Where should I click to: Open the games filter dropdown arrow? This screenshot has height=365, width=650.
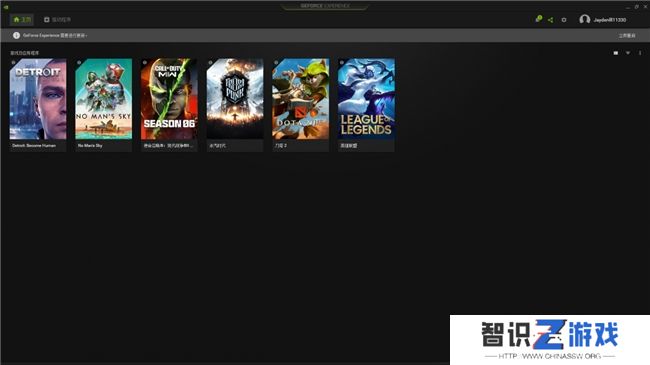(x=628, y=53)
